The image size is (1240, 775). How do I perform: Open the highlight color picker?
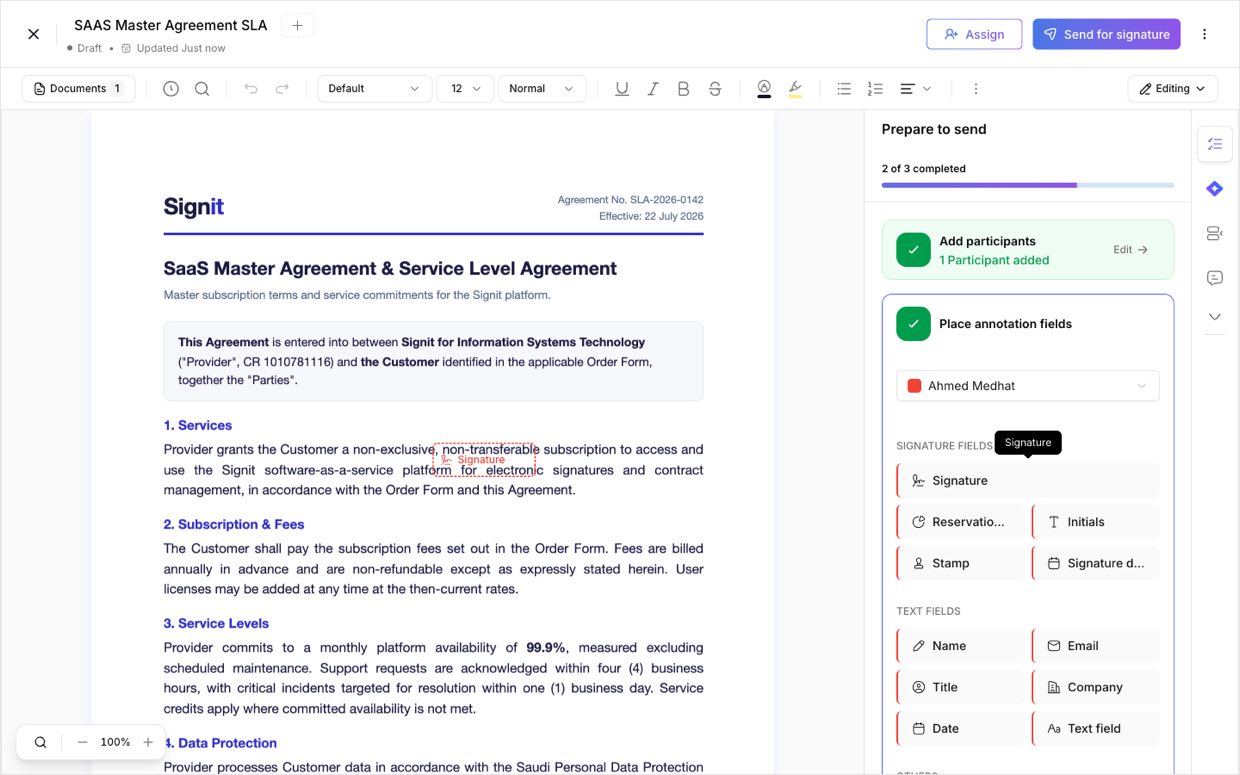(795, 88)
